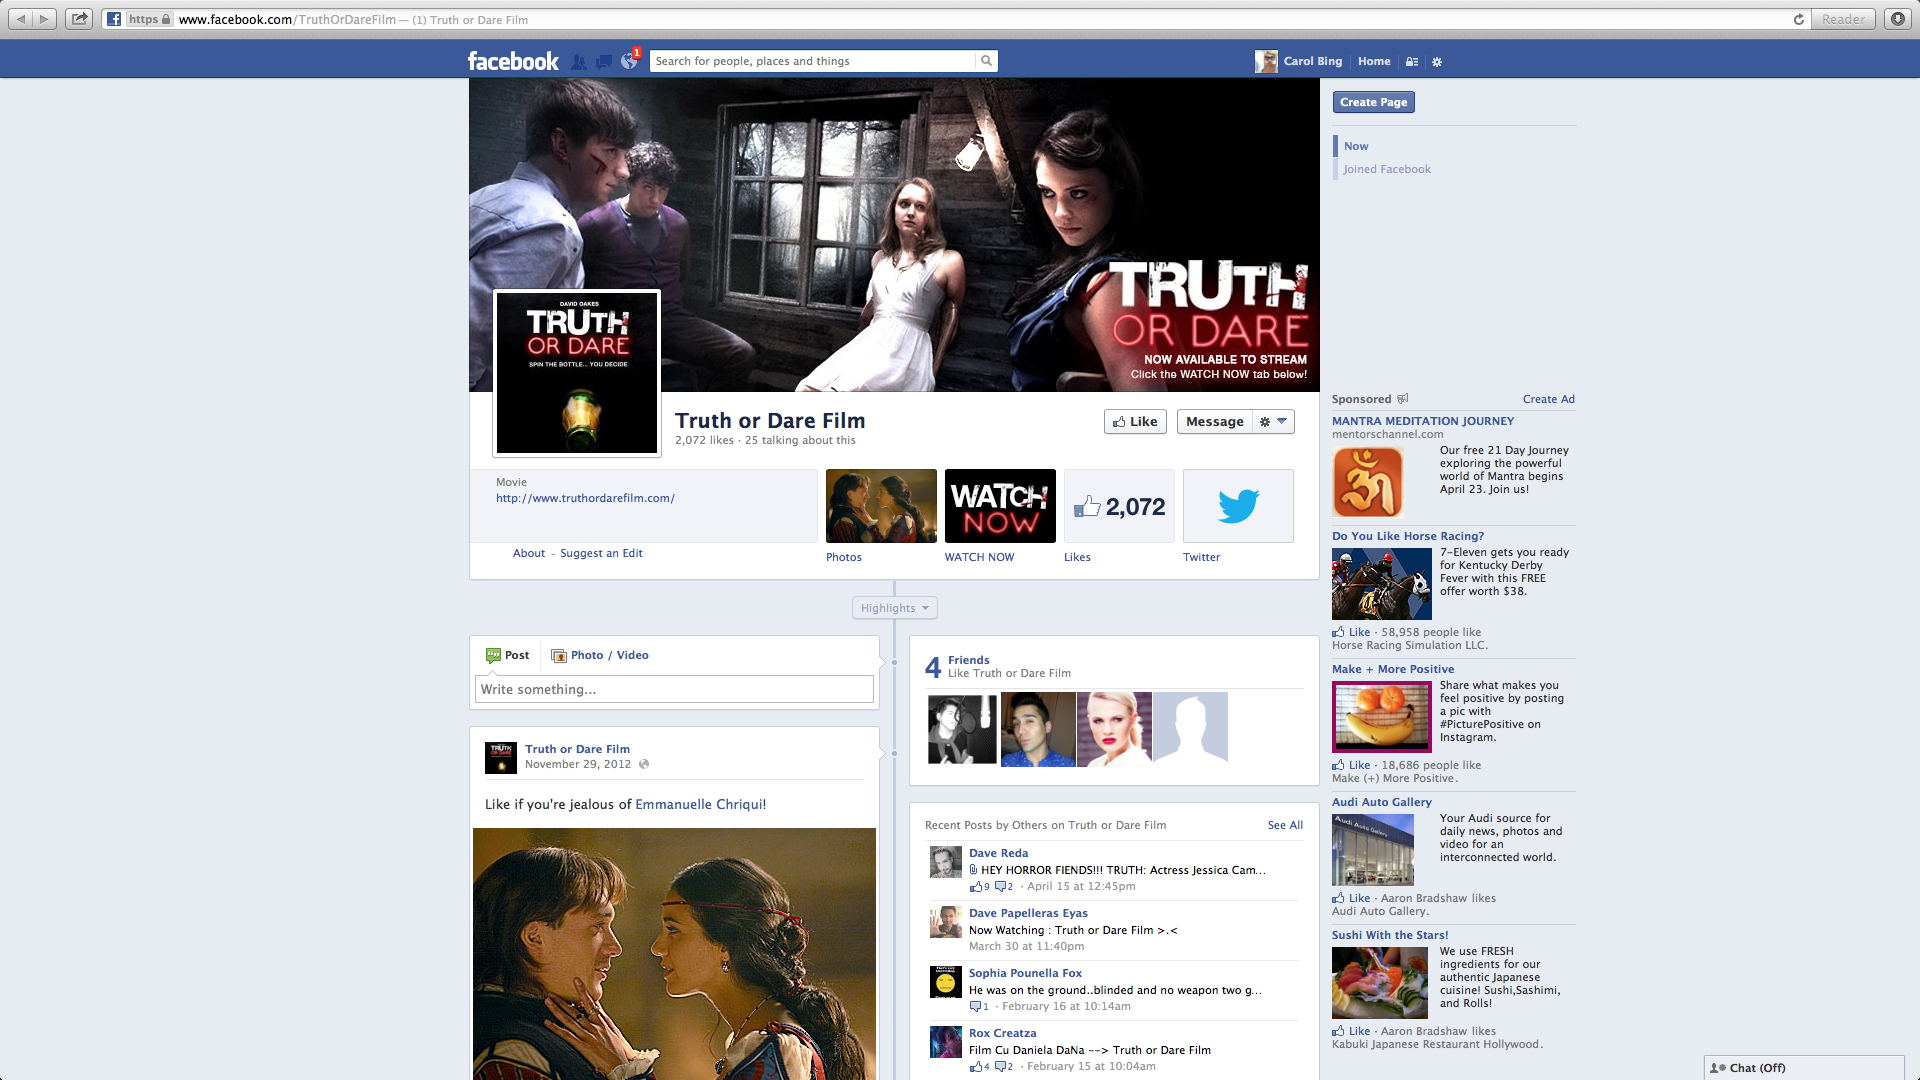
Task: Open Safari downloads button
Action: [x=1897, y=19]
